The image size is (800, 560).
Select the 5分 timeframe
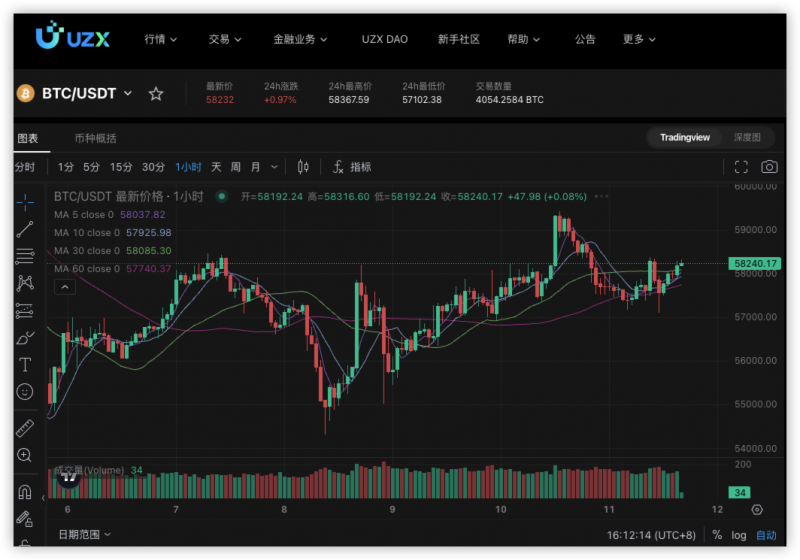pos(91,167)
